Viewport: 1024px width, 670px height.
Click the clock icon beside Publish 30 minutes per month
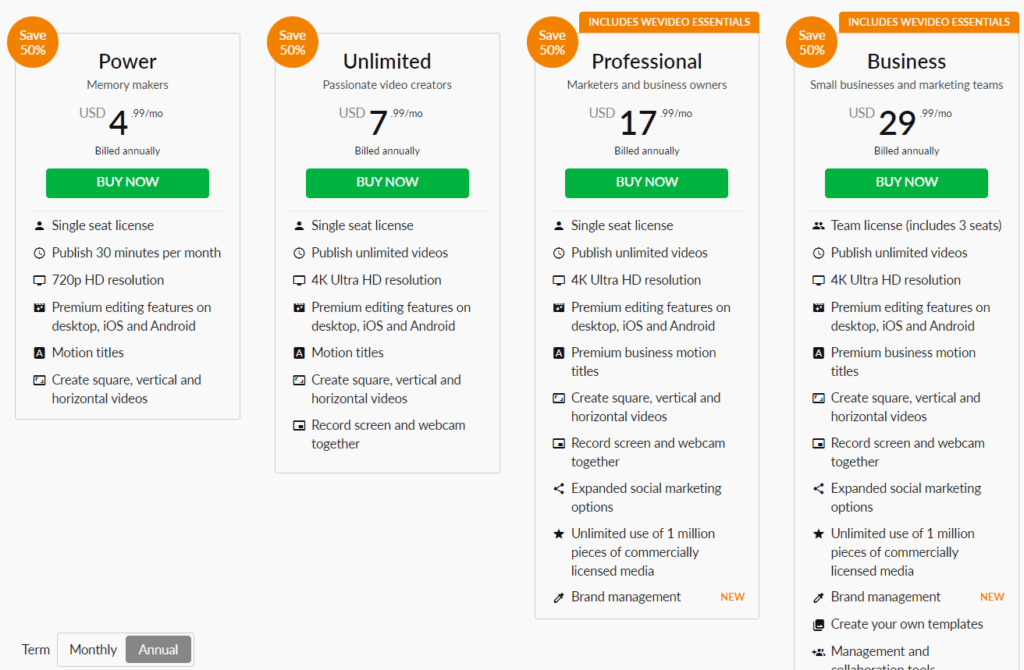[x=39, y=253]
